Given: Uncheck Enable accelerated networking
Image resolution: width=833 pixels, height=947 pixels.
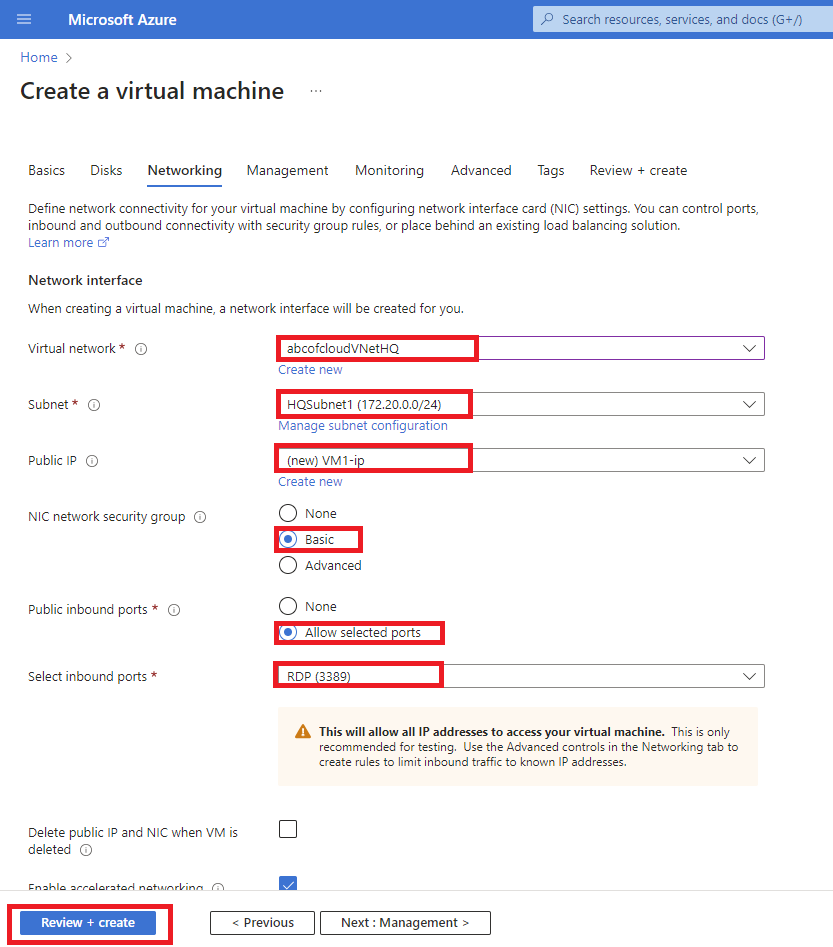Looking at the screenshot, I should click(288, 884).
